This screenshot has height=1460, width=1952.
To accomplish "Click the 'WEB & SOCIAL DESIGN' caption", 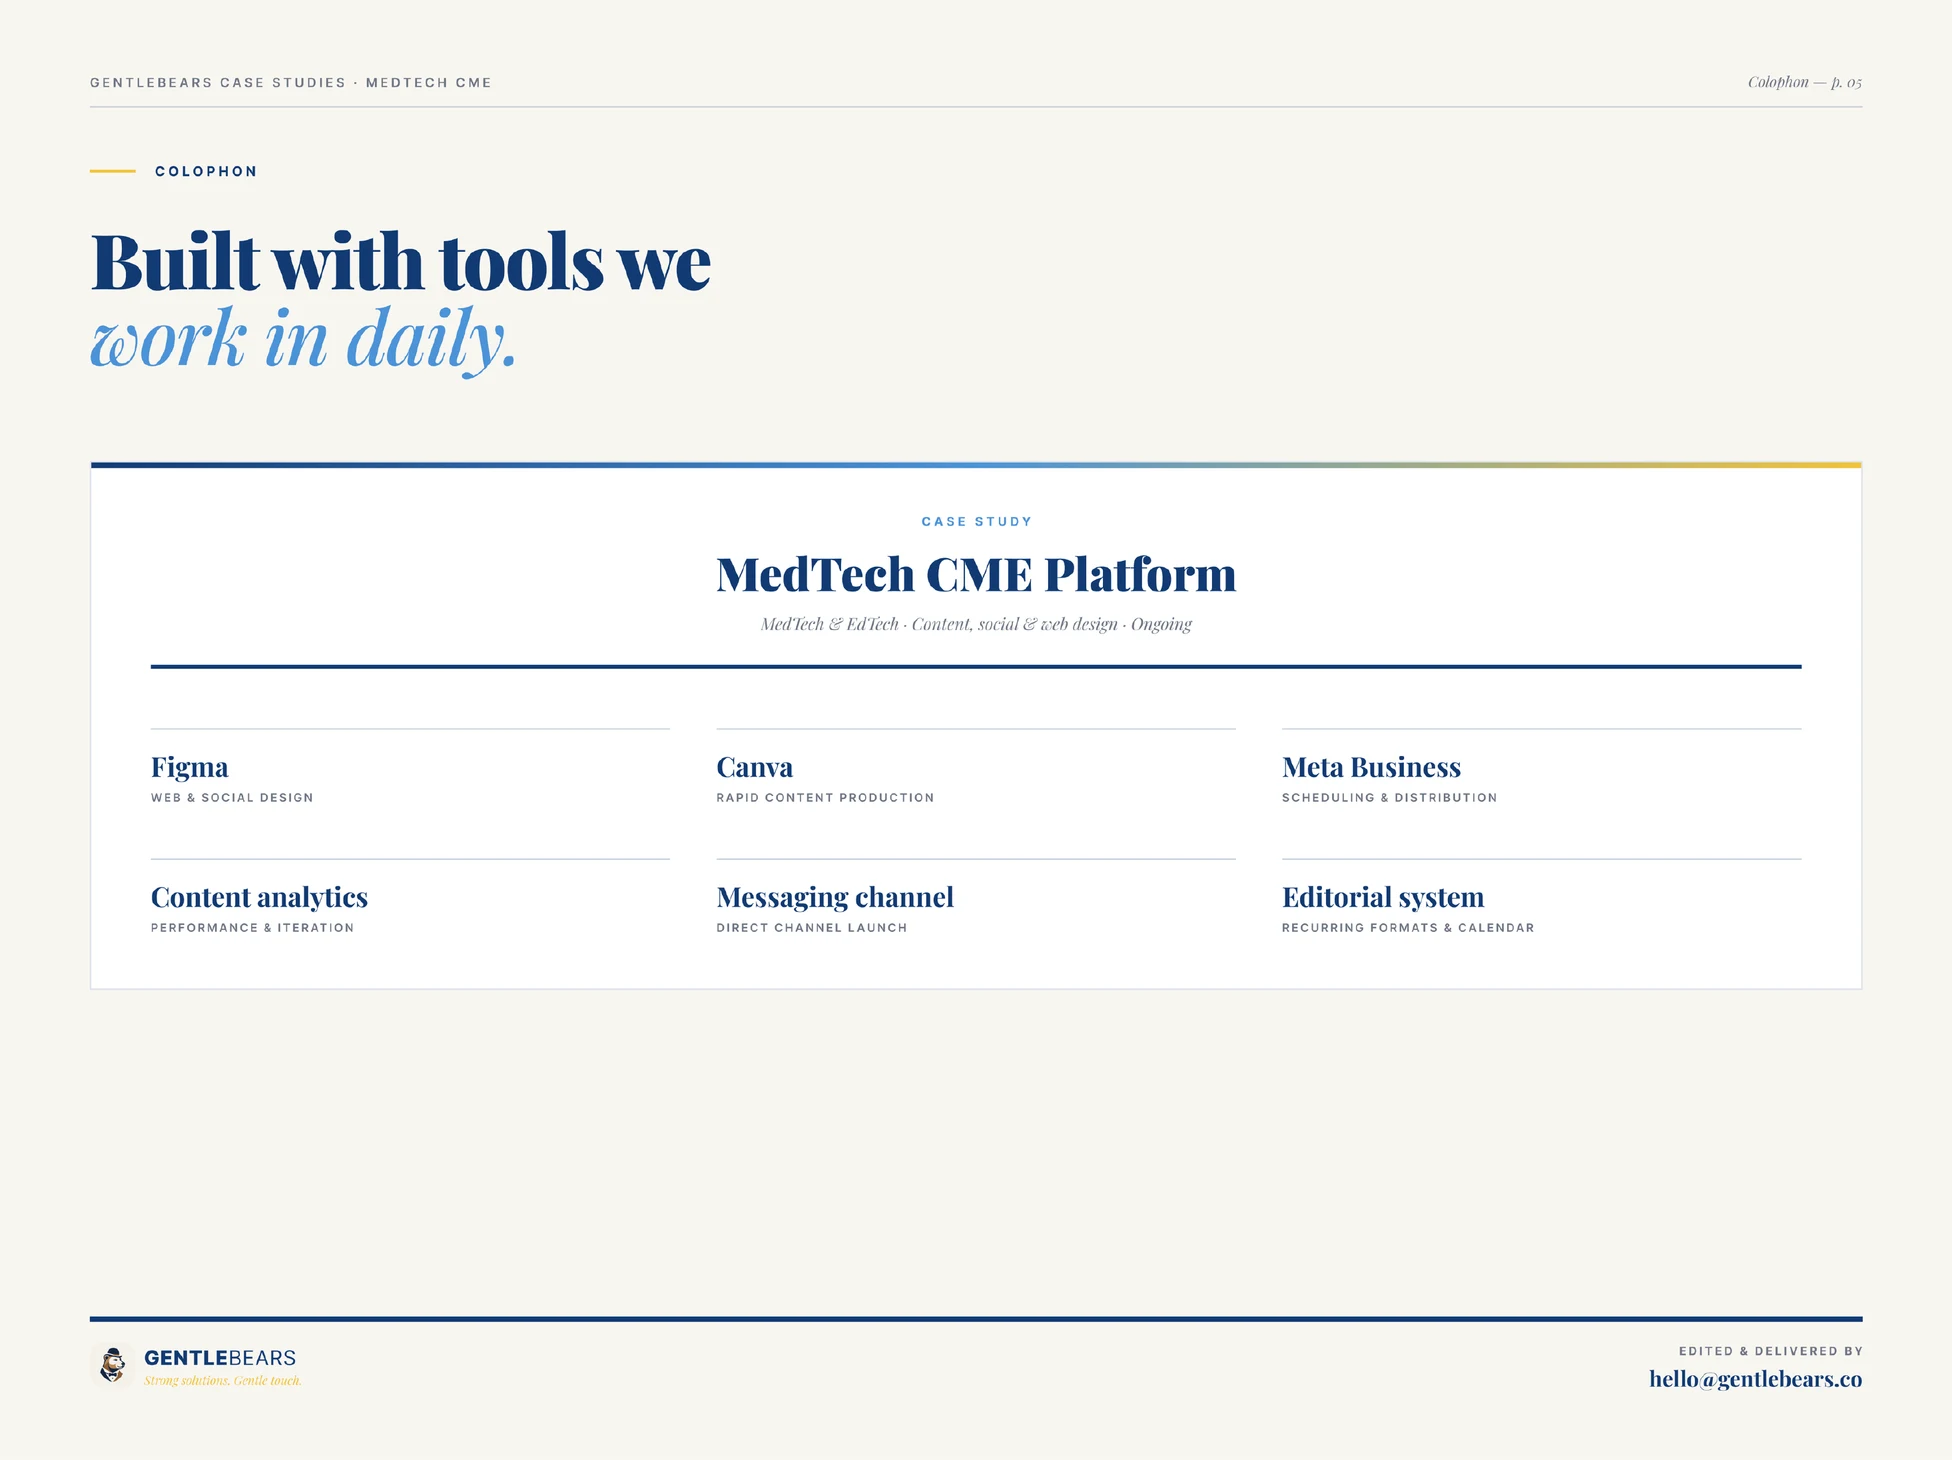I will tap(232, 798).
